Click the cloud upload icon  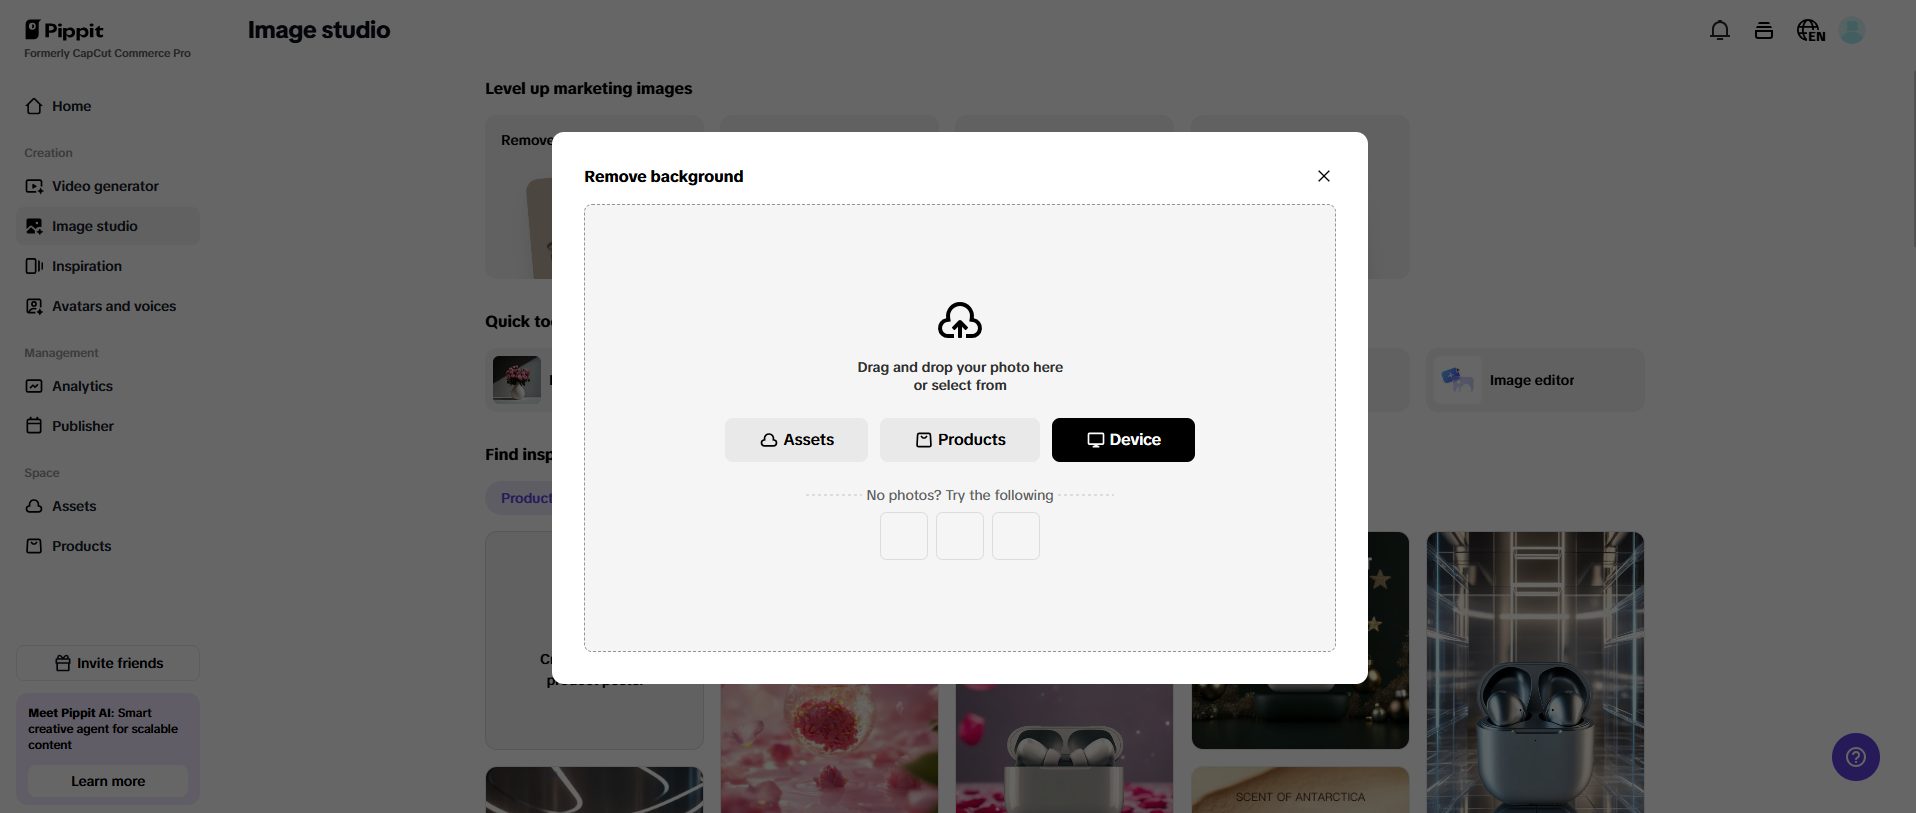point(960,320)
